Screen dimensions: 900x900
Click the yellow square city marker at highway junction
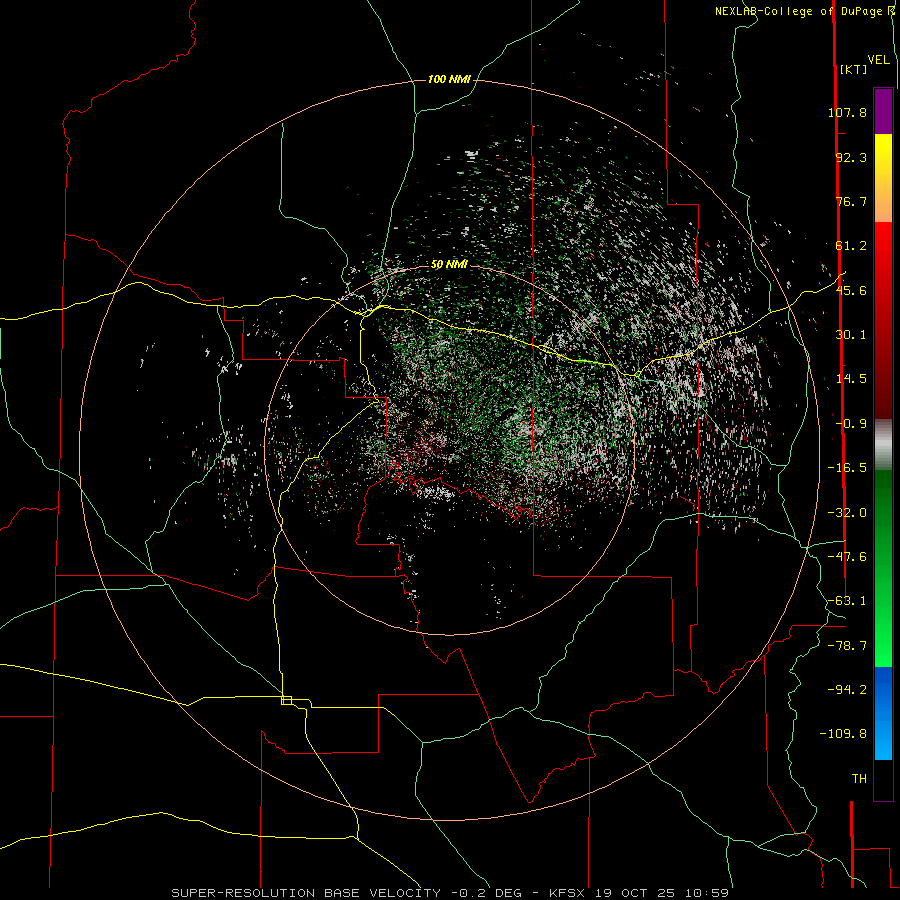click(286, 700)
